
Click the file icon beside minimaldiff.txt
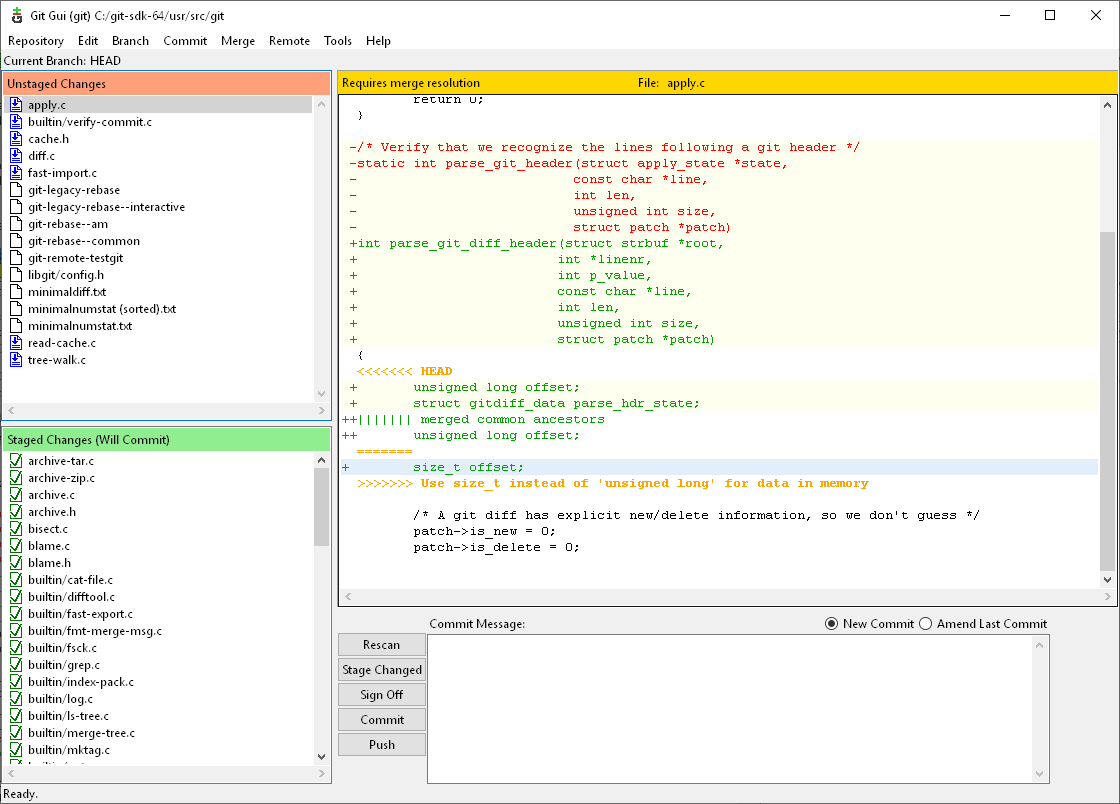point(16,292)
